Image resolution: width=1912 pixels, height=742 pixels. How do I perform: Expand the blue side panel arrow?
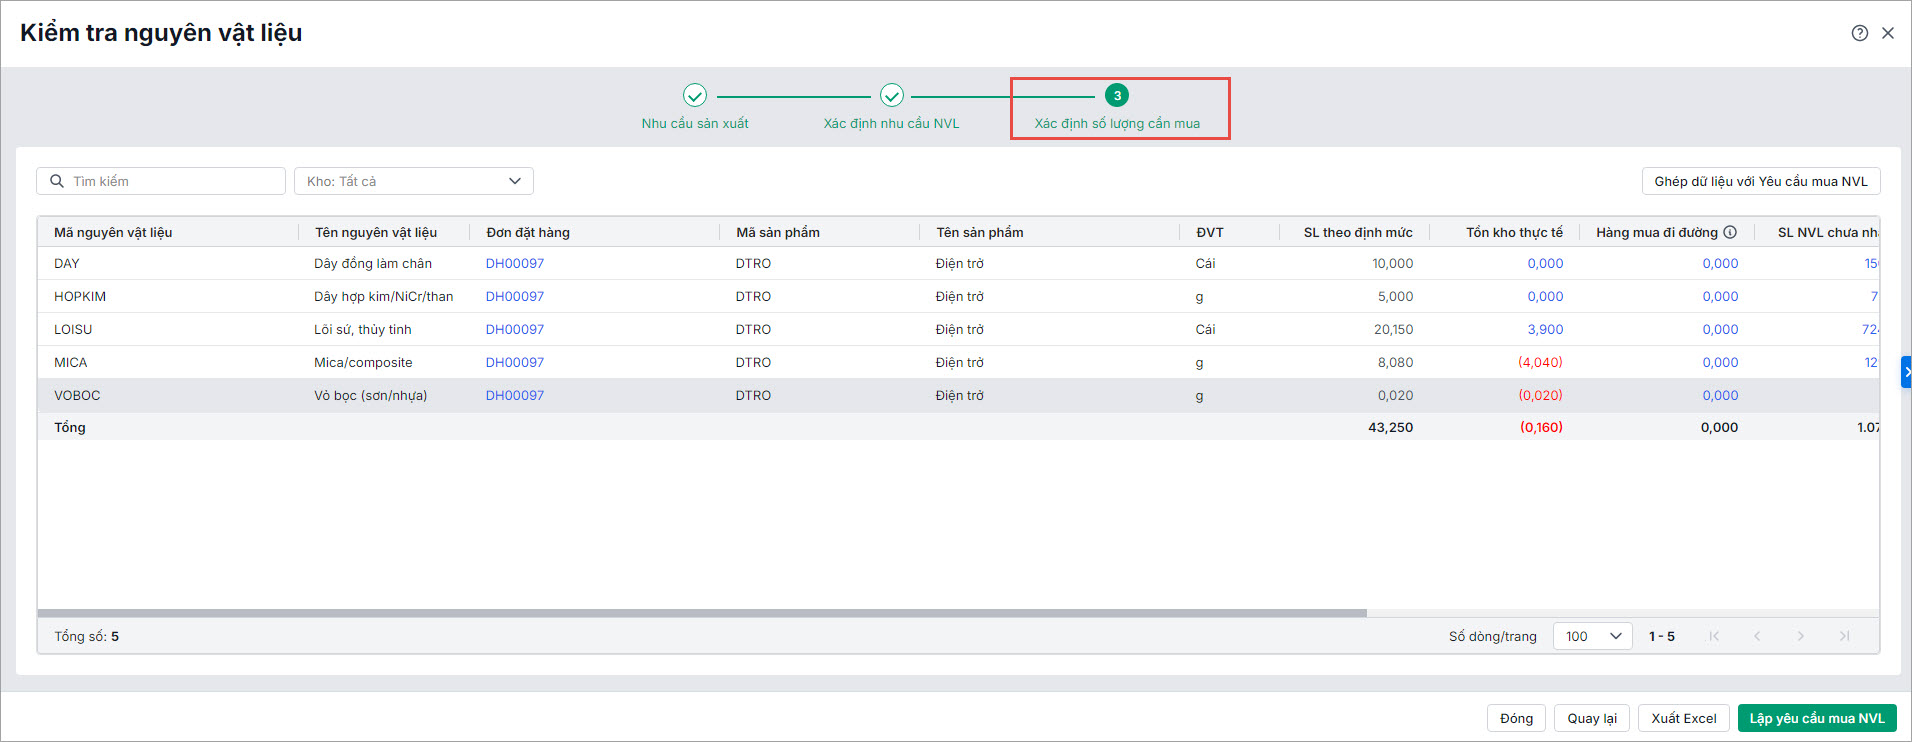click(1906, 372)
